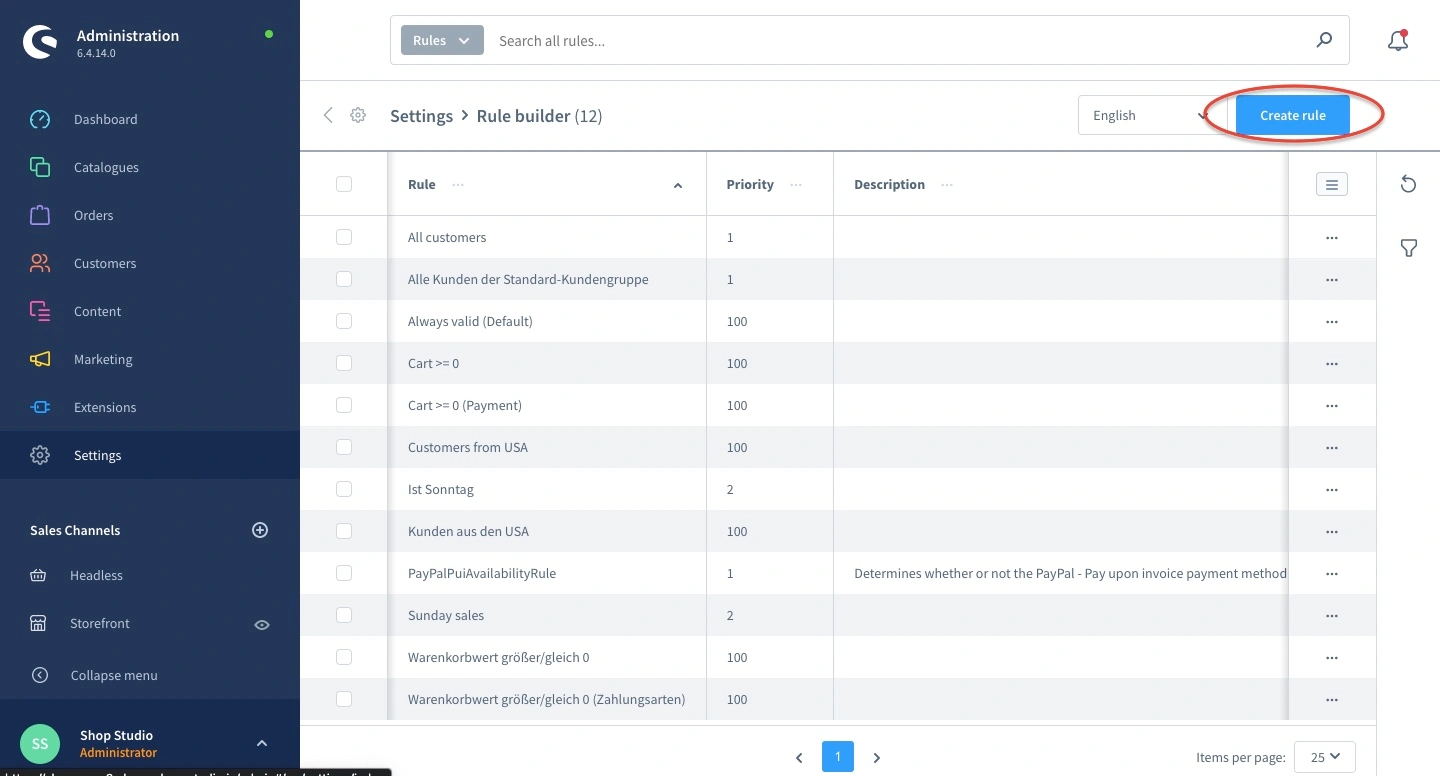Screen dimensions: 1440x776
Task: Open the Rules search scope dropdown
Action: coord(442,41)
